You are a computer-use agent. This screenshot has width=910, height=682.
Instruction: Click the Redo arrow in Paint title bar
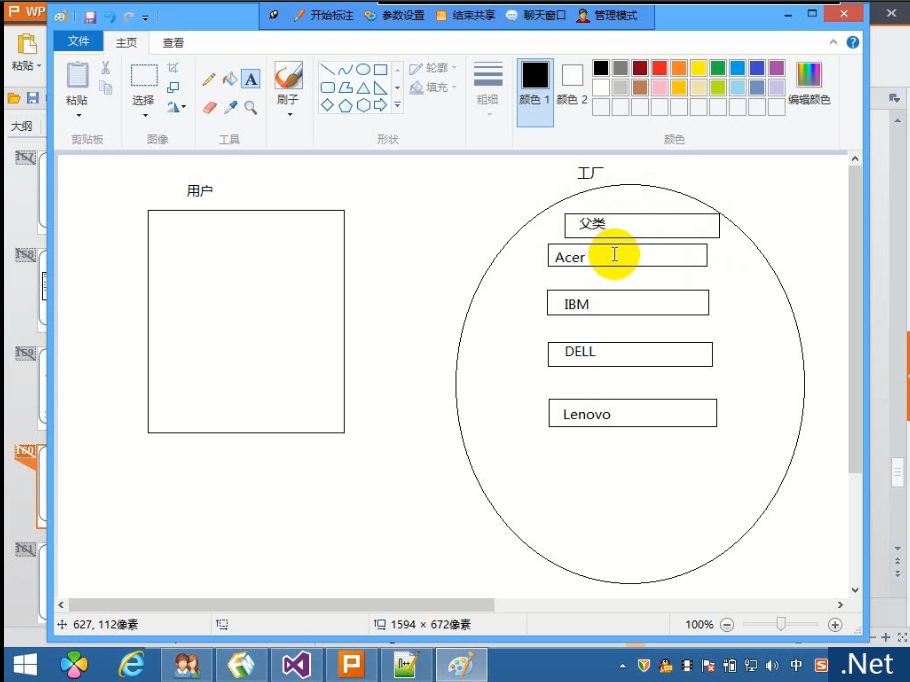[x=129, y=17]
